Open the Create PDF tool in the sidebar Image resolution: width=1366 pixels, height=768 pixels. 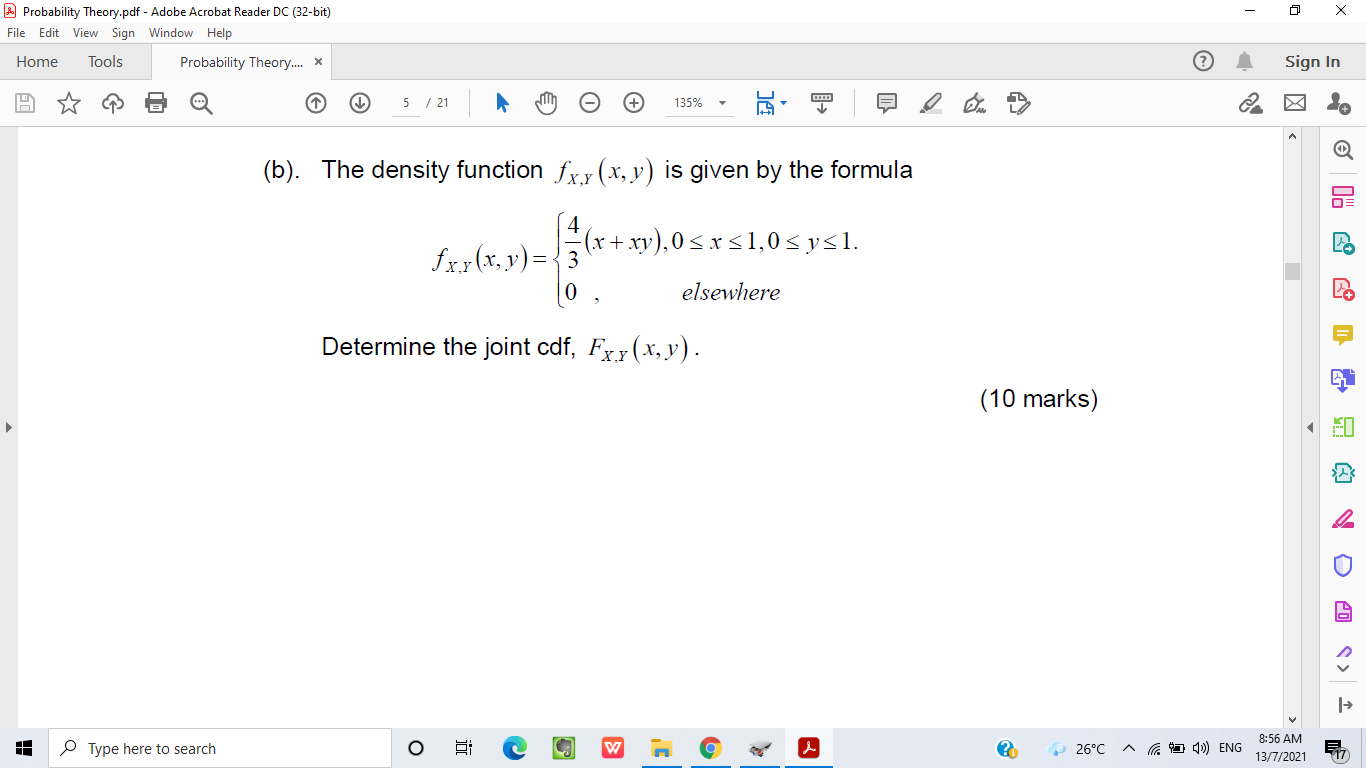1343,288
